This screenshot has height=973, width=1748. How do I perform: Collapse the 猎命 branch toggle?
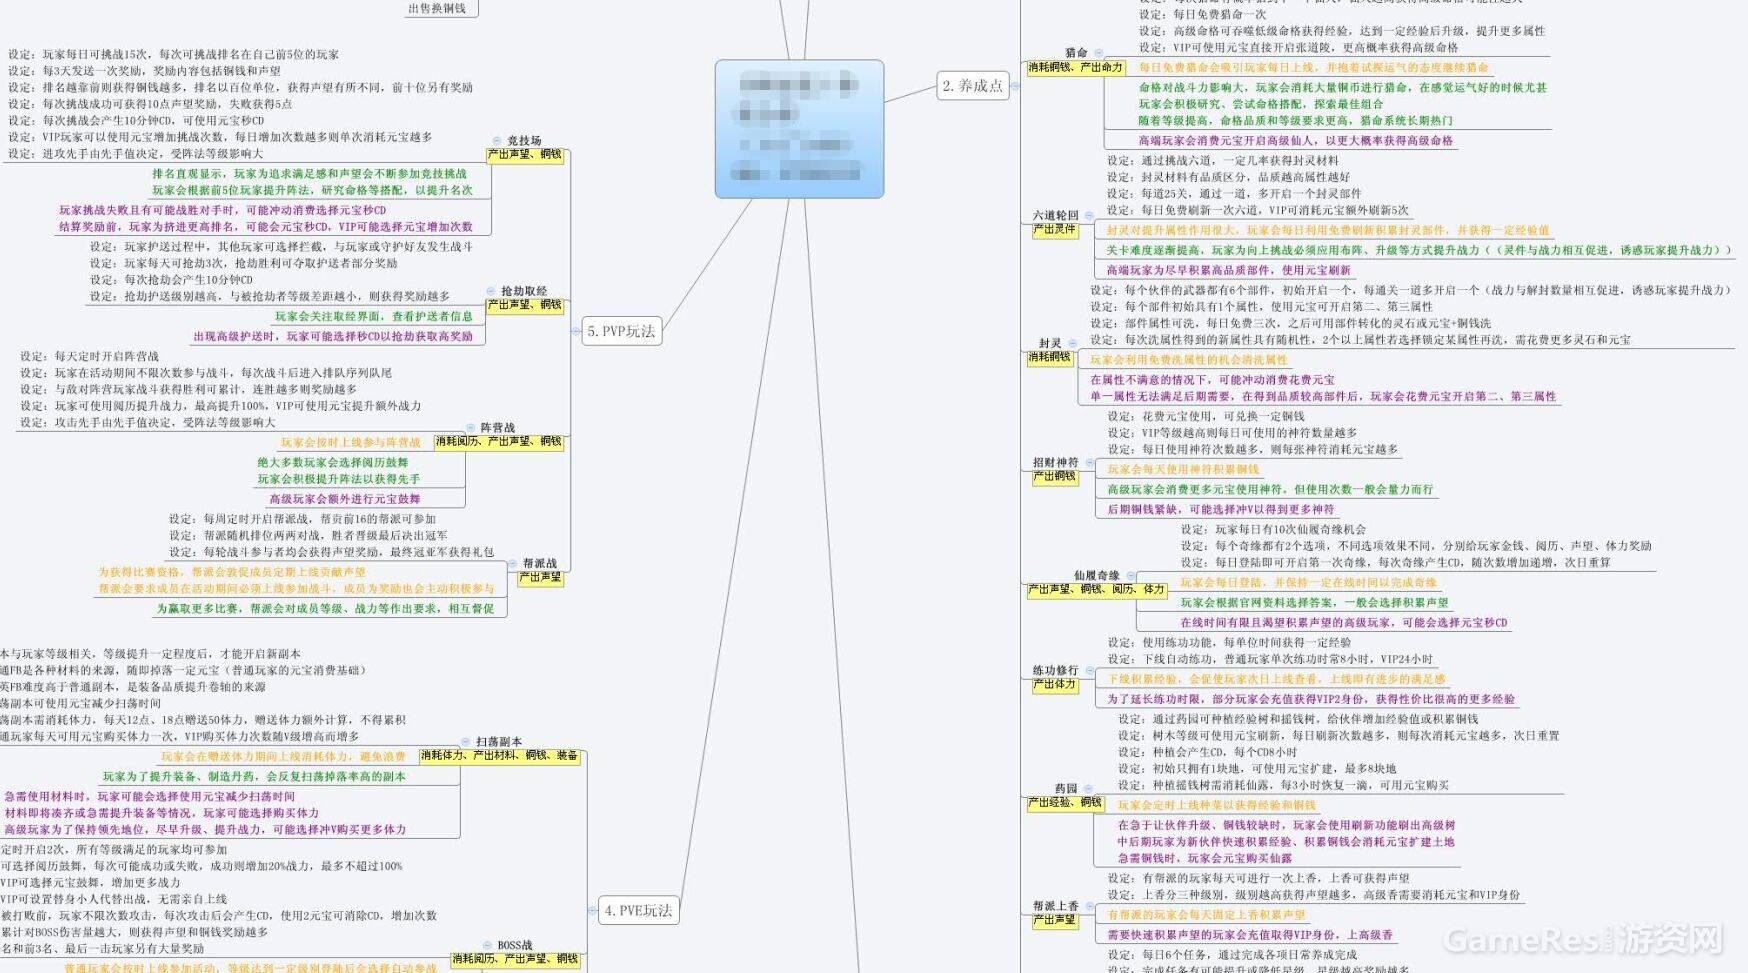[x=1098, y=53]
